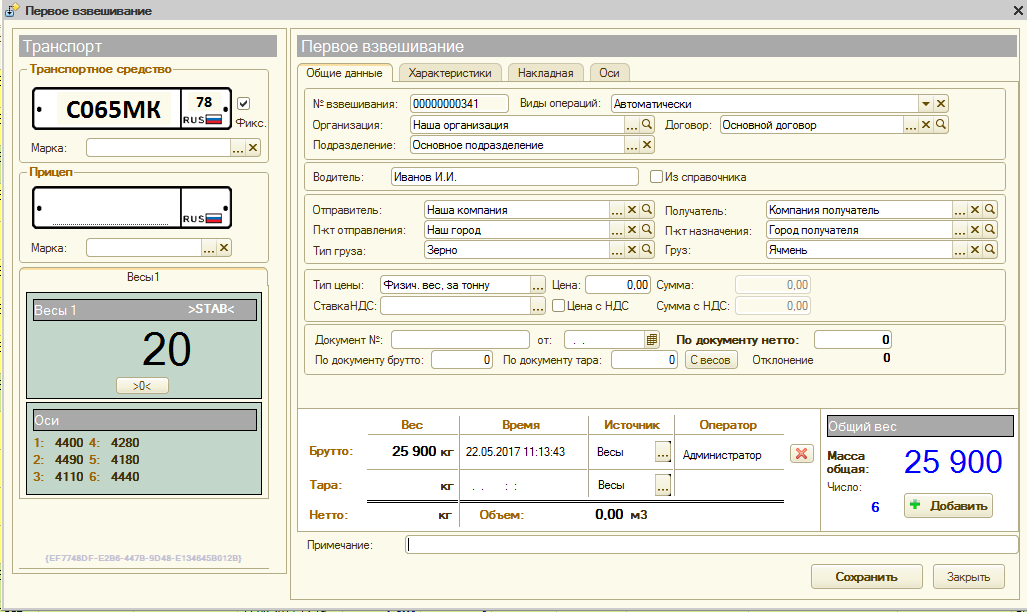Enable the Из справочника checkbox
The width and height of the screenshot is (1027, 612).
[x=657, y=177]
